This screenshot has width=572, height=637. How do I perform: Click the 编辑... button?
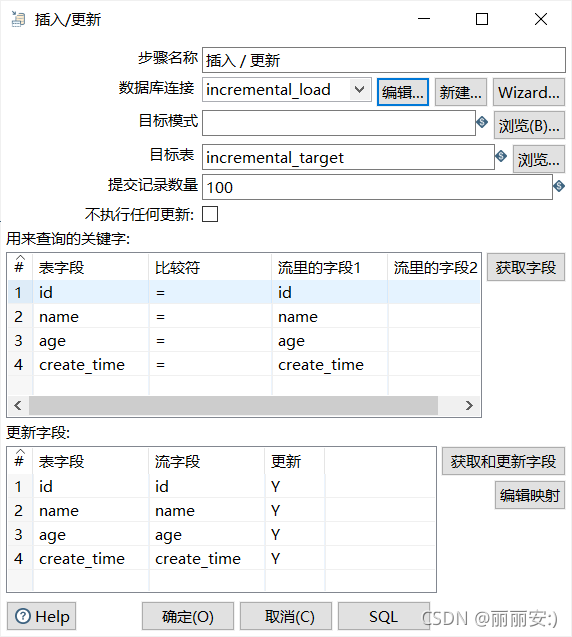pyautogui.click(x=403, y=92)
